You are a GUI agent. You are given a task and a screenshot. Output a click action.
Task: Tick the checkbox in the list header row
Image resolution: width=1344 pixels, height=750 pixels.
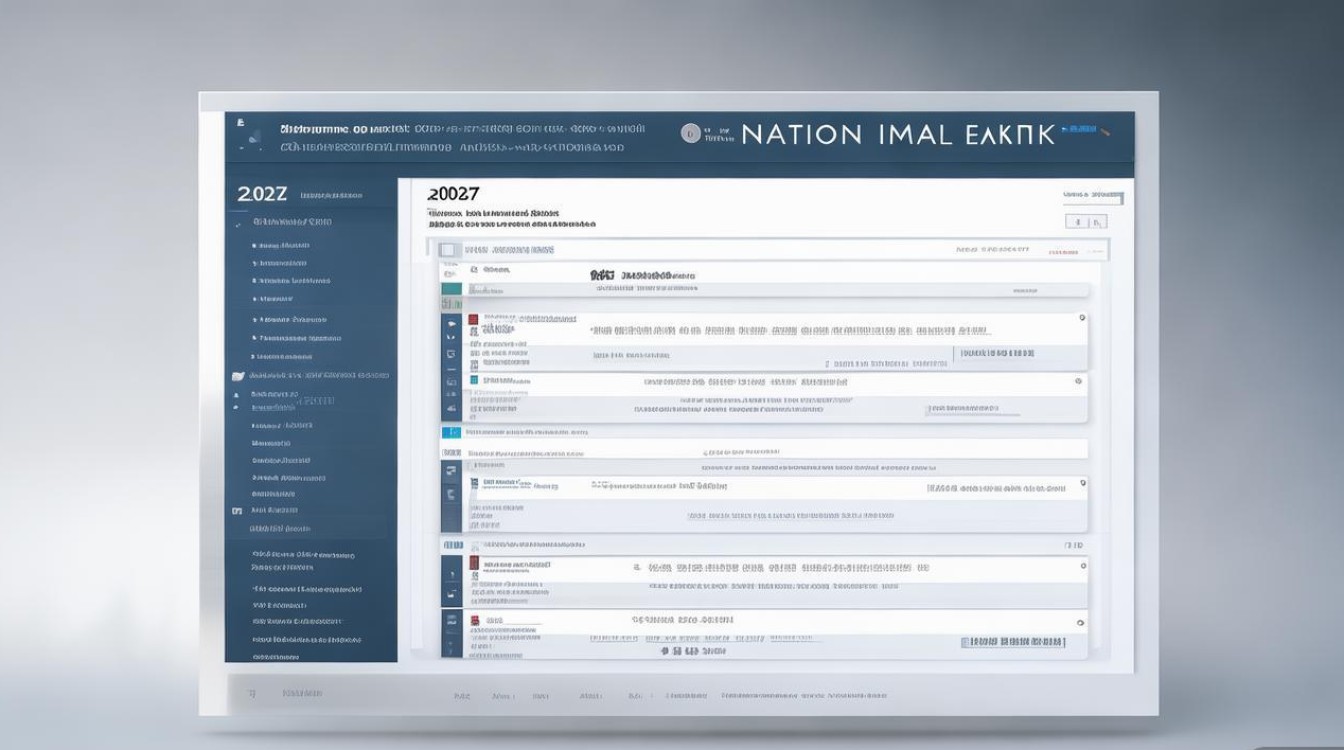coord(448,250)
